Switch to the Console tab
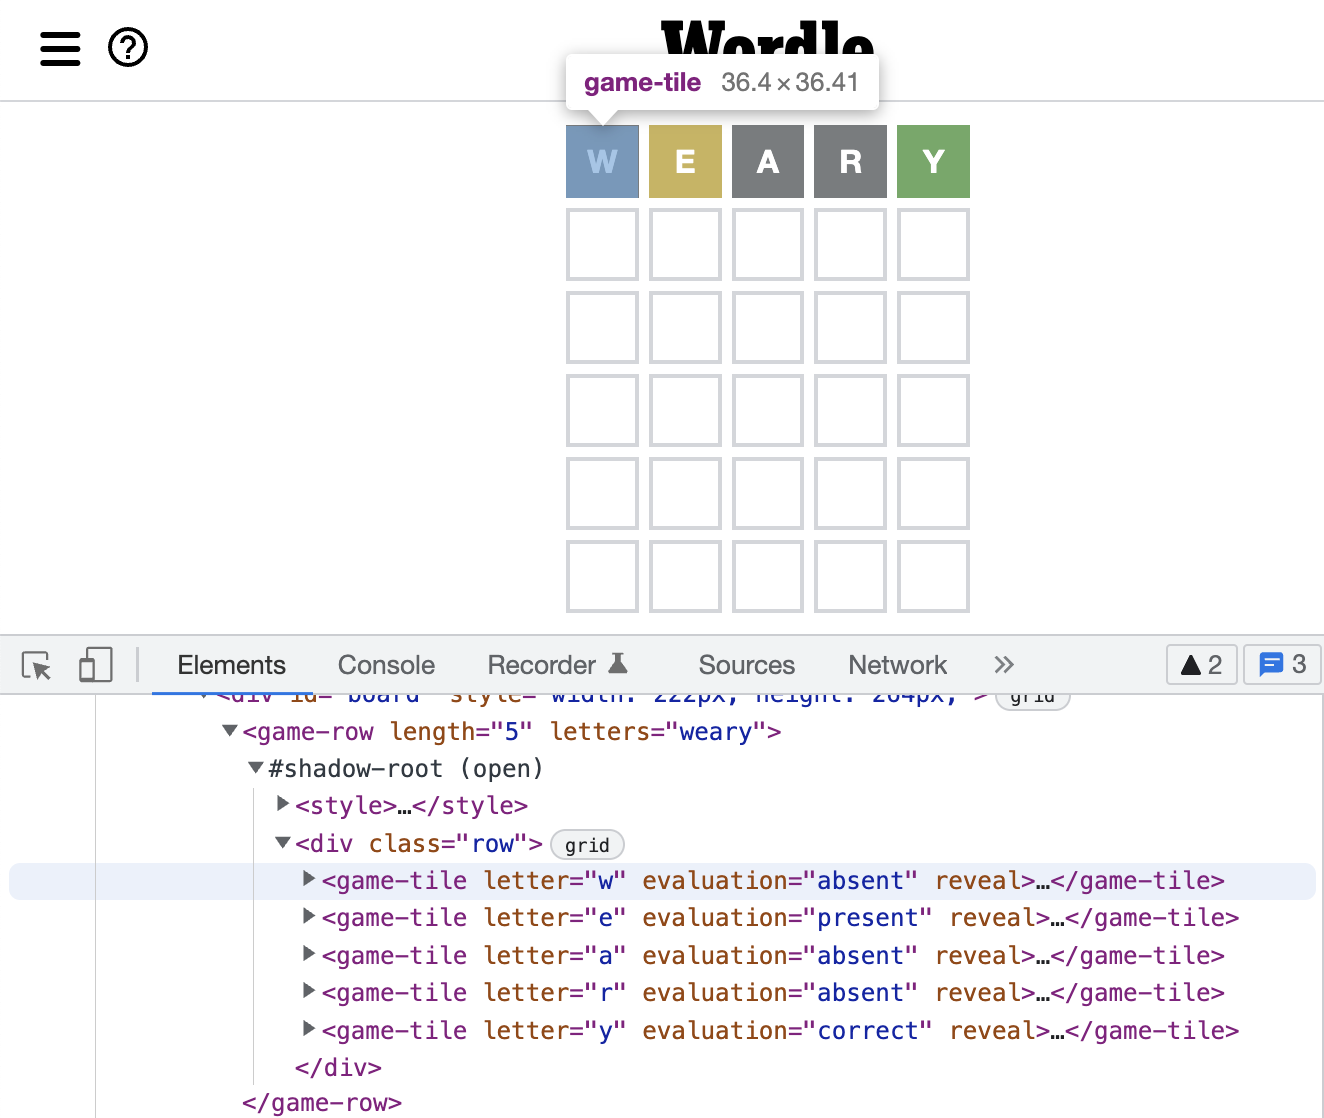Screen dimensions: 1324x1118 coord(386,665)
